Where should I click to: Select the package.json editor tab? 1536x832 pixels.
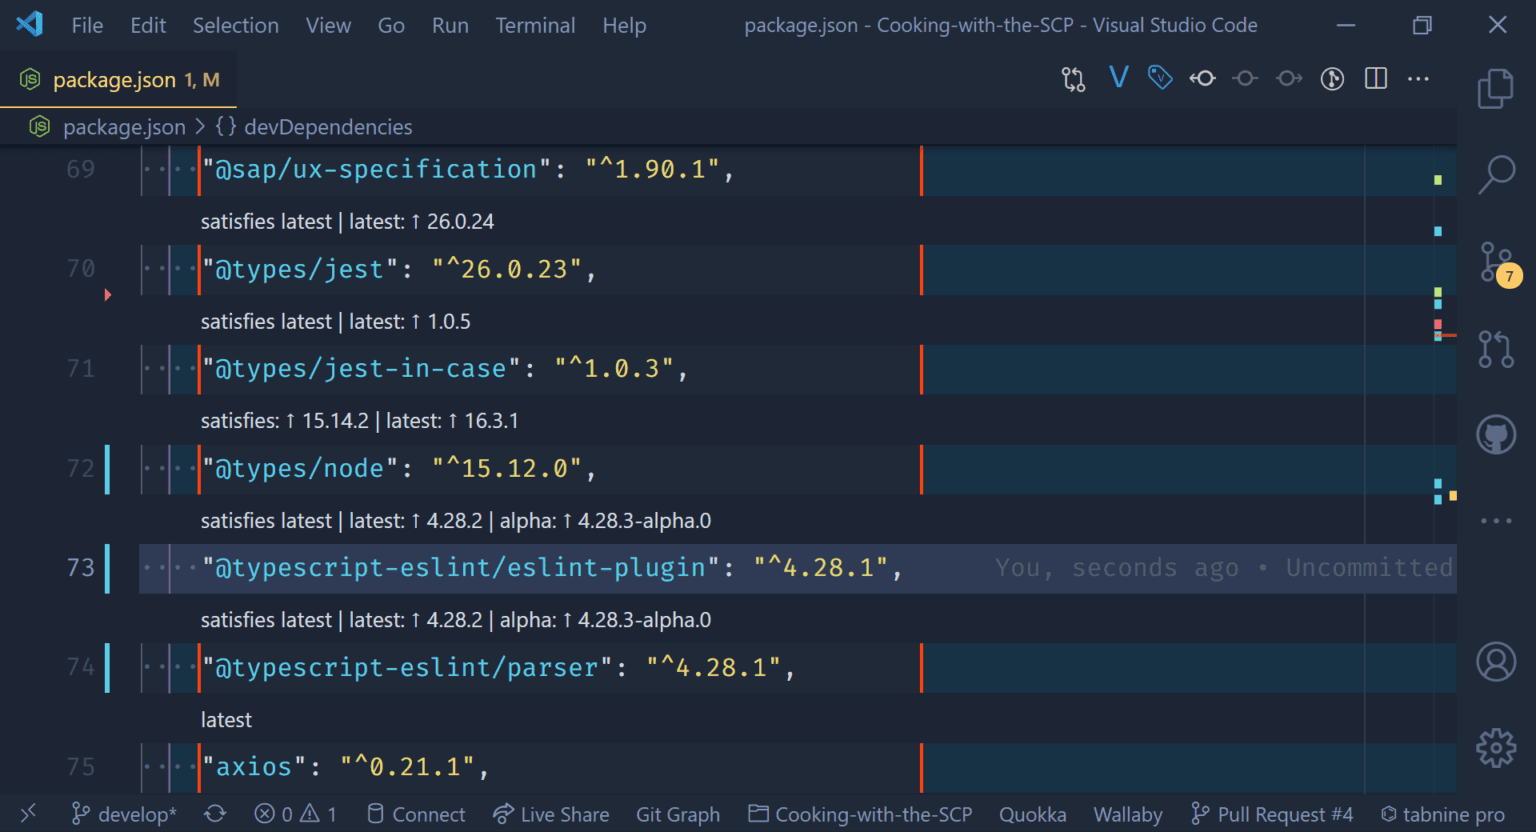click(x=113, y=79)
